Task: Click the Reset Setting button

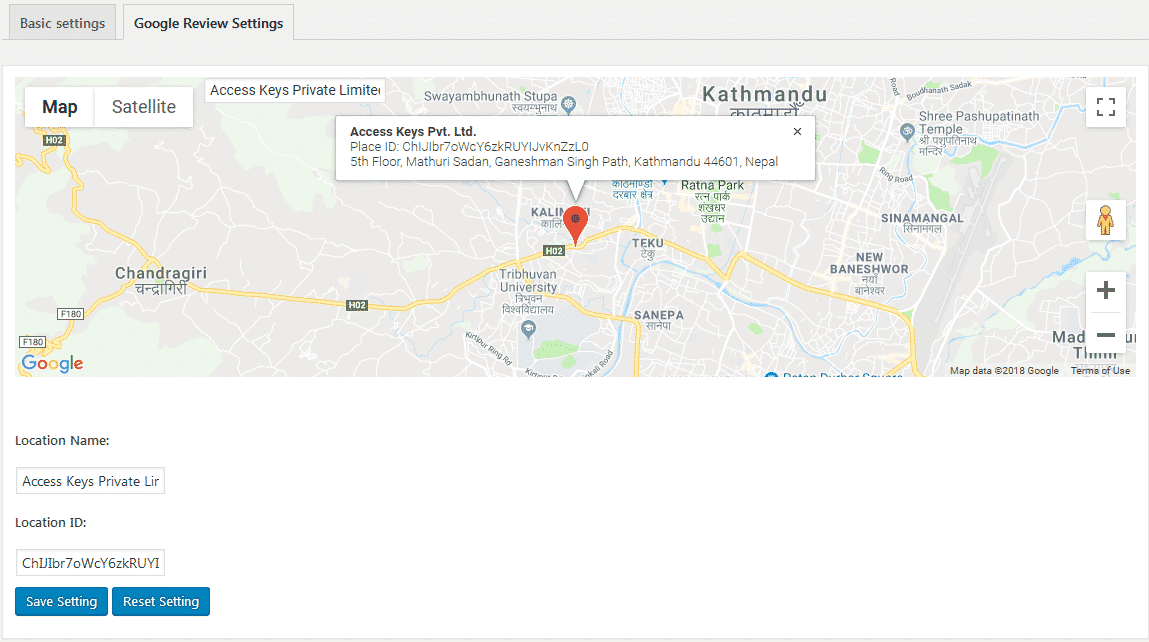Action: [161, 602]
